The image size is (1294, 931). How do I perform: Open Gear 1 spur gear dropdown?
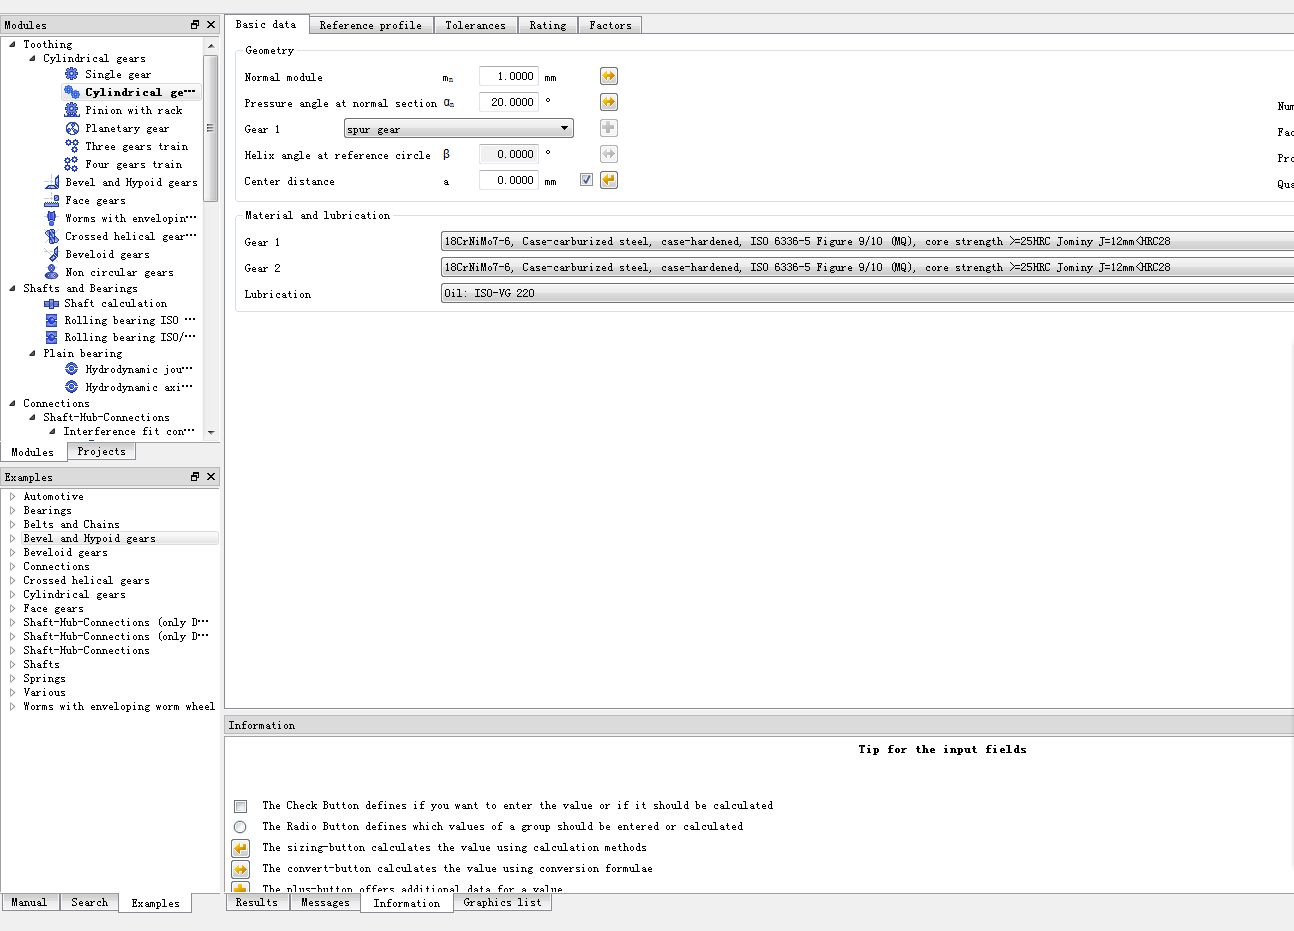pos(459,129)
